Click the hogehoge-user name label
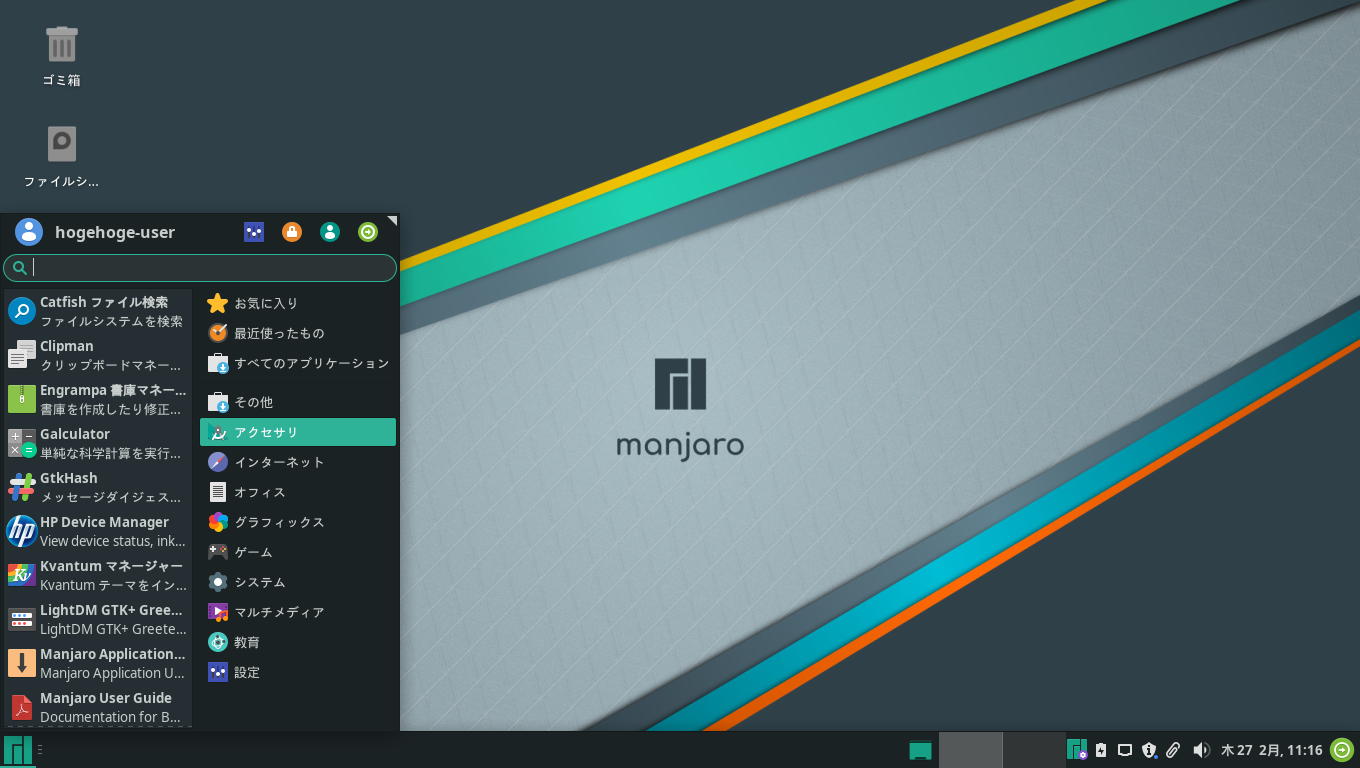Screen dimensions: 1360x768 coord(115,232)
